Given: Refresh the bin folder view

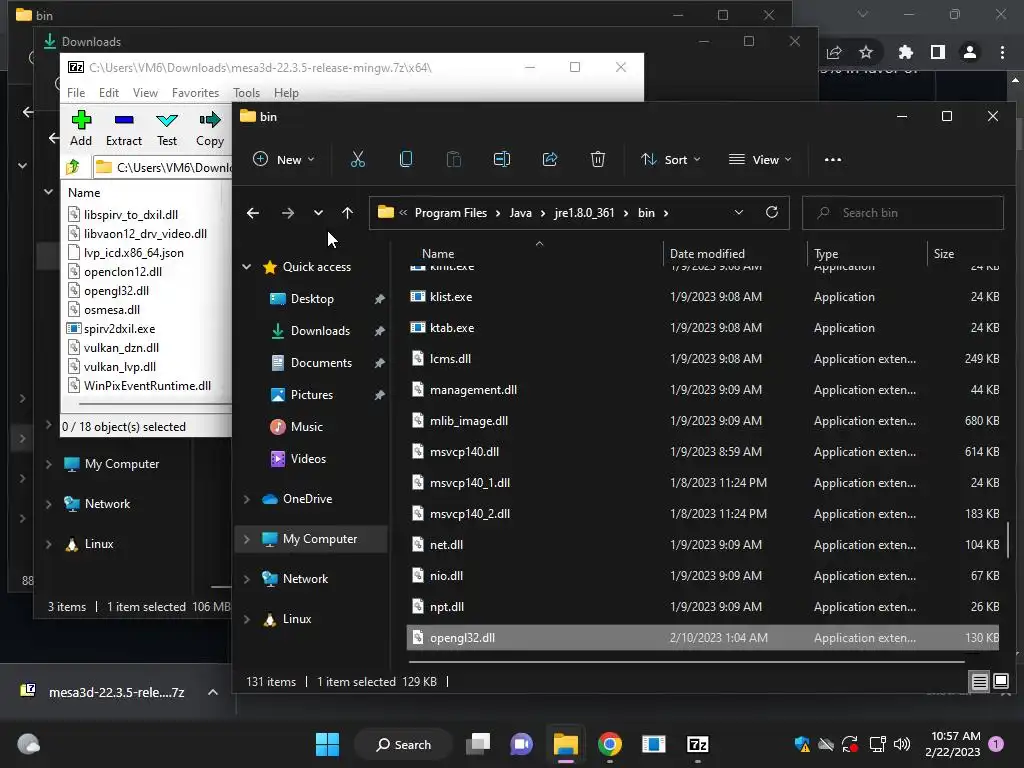Looking at the screenshot, I should (772, 213).
